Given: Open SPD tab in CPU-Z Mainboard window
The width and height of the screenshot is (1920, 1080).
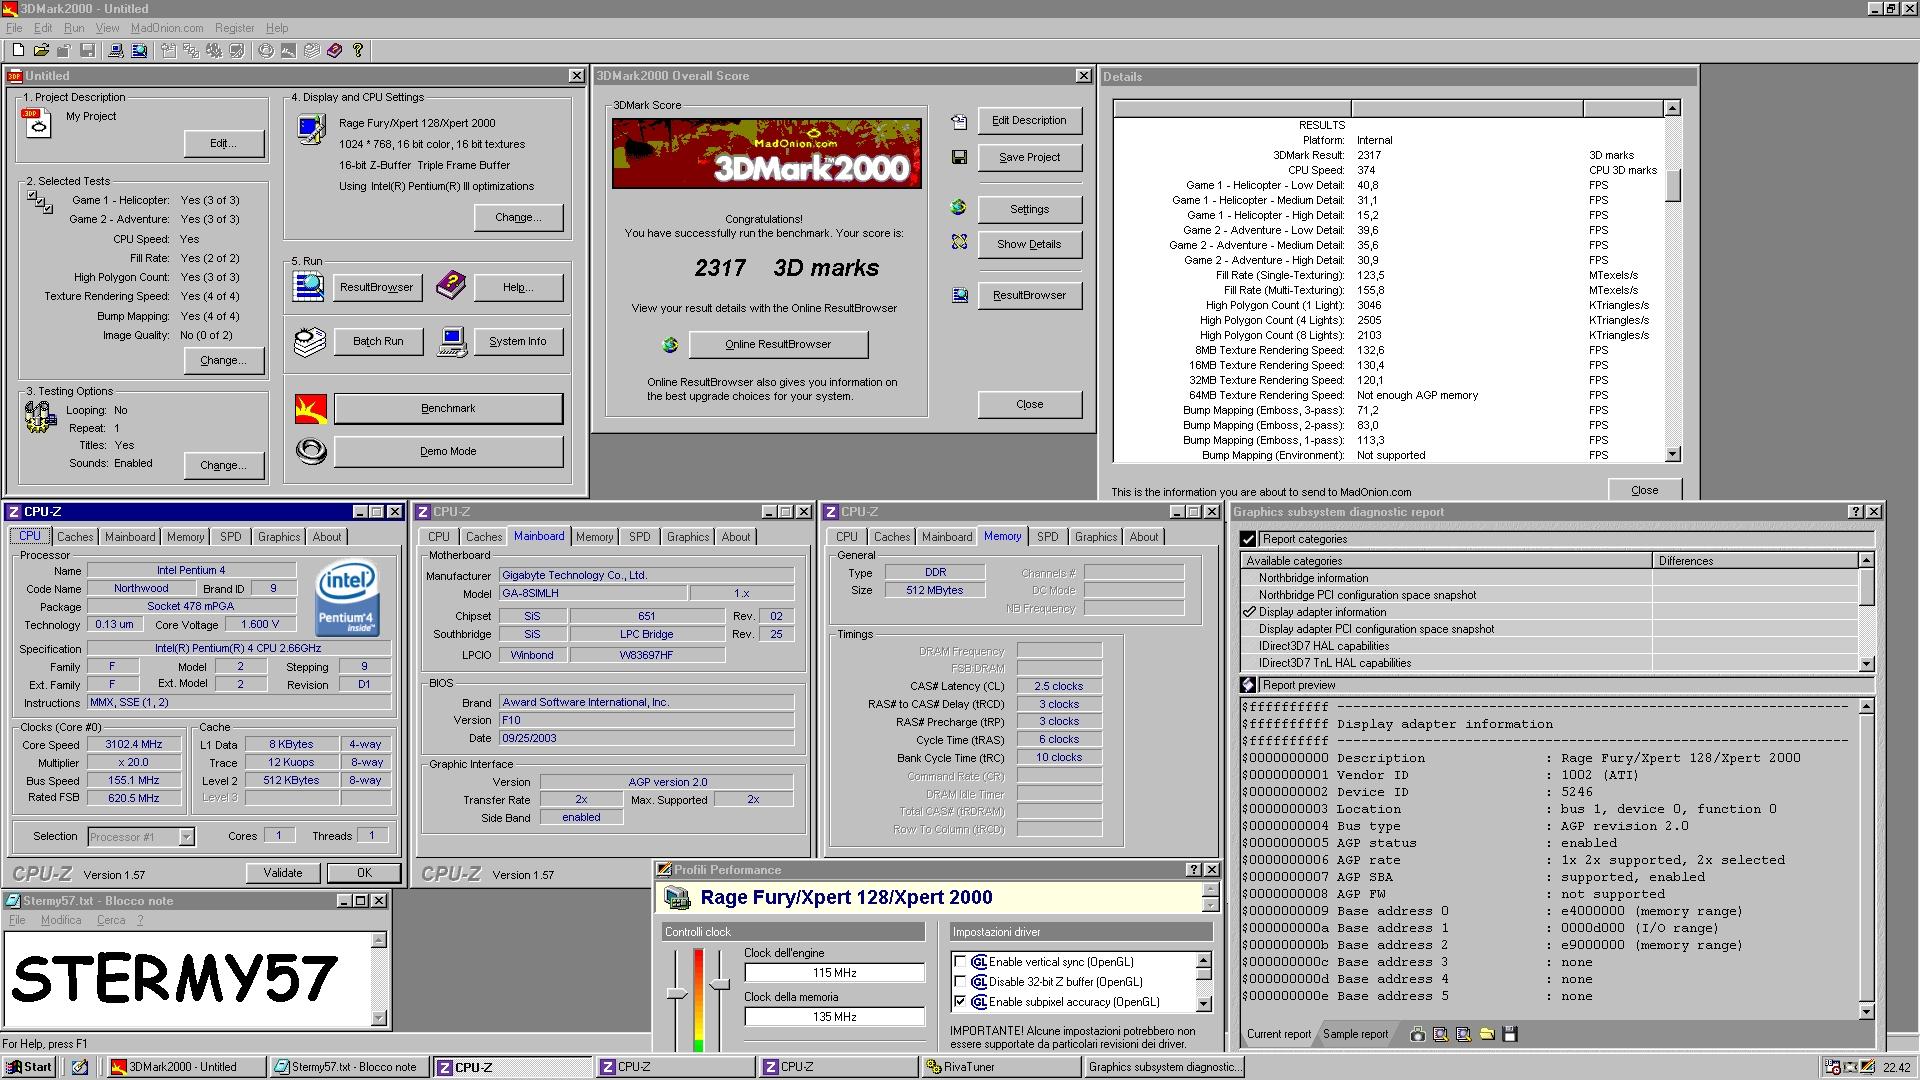Looking at the screenshot, I should [640, 537].
